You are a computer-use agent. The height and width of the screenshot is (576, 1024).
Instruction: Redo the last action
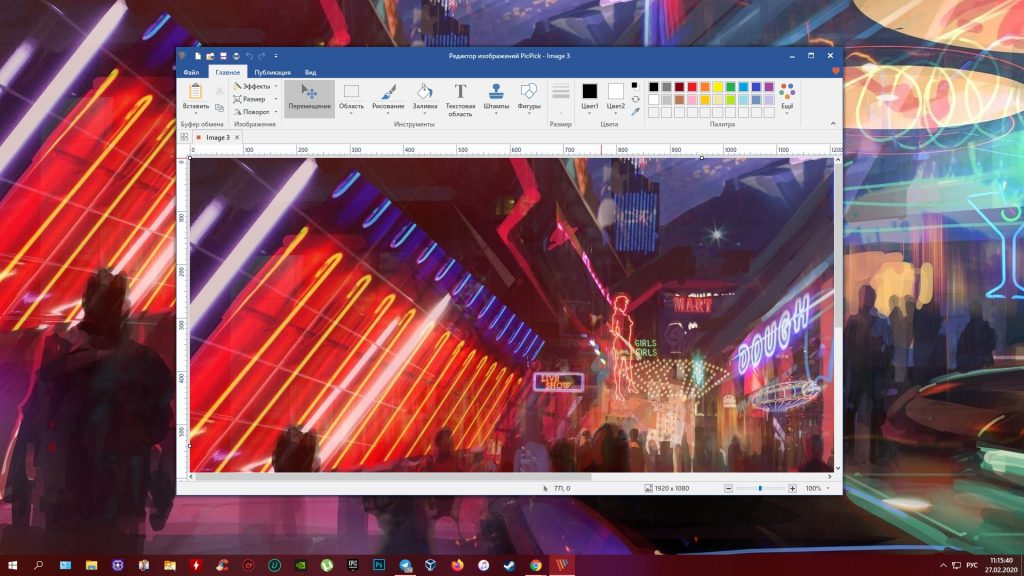point(262,56)
